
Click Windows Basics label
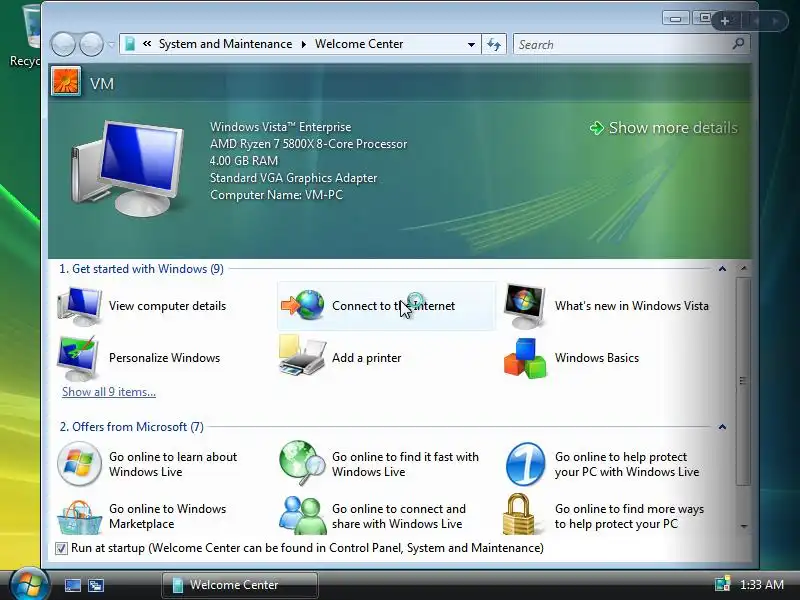click(596, 358)
